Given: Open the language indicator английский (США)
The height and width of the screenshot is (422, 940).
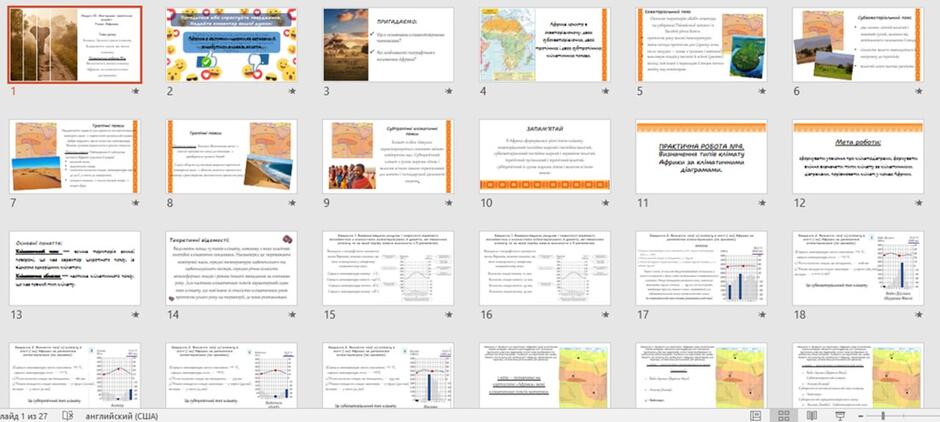Looking at the screenshot, I should coord(122,415).
